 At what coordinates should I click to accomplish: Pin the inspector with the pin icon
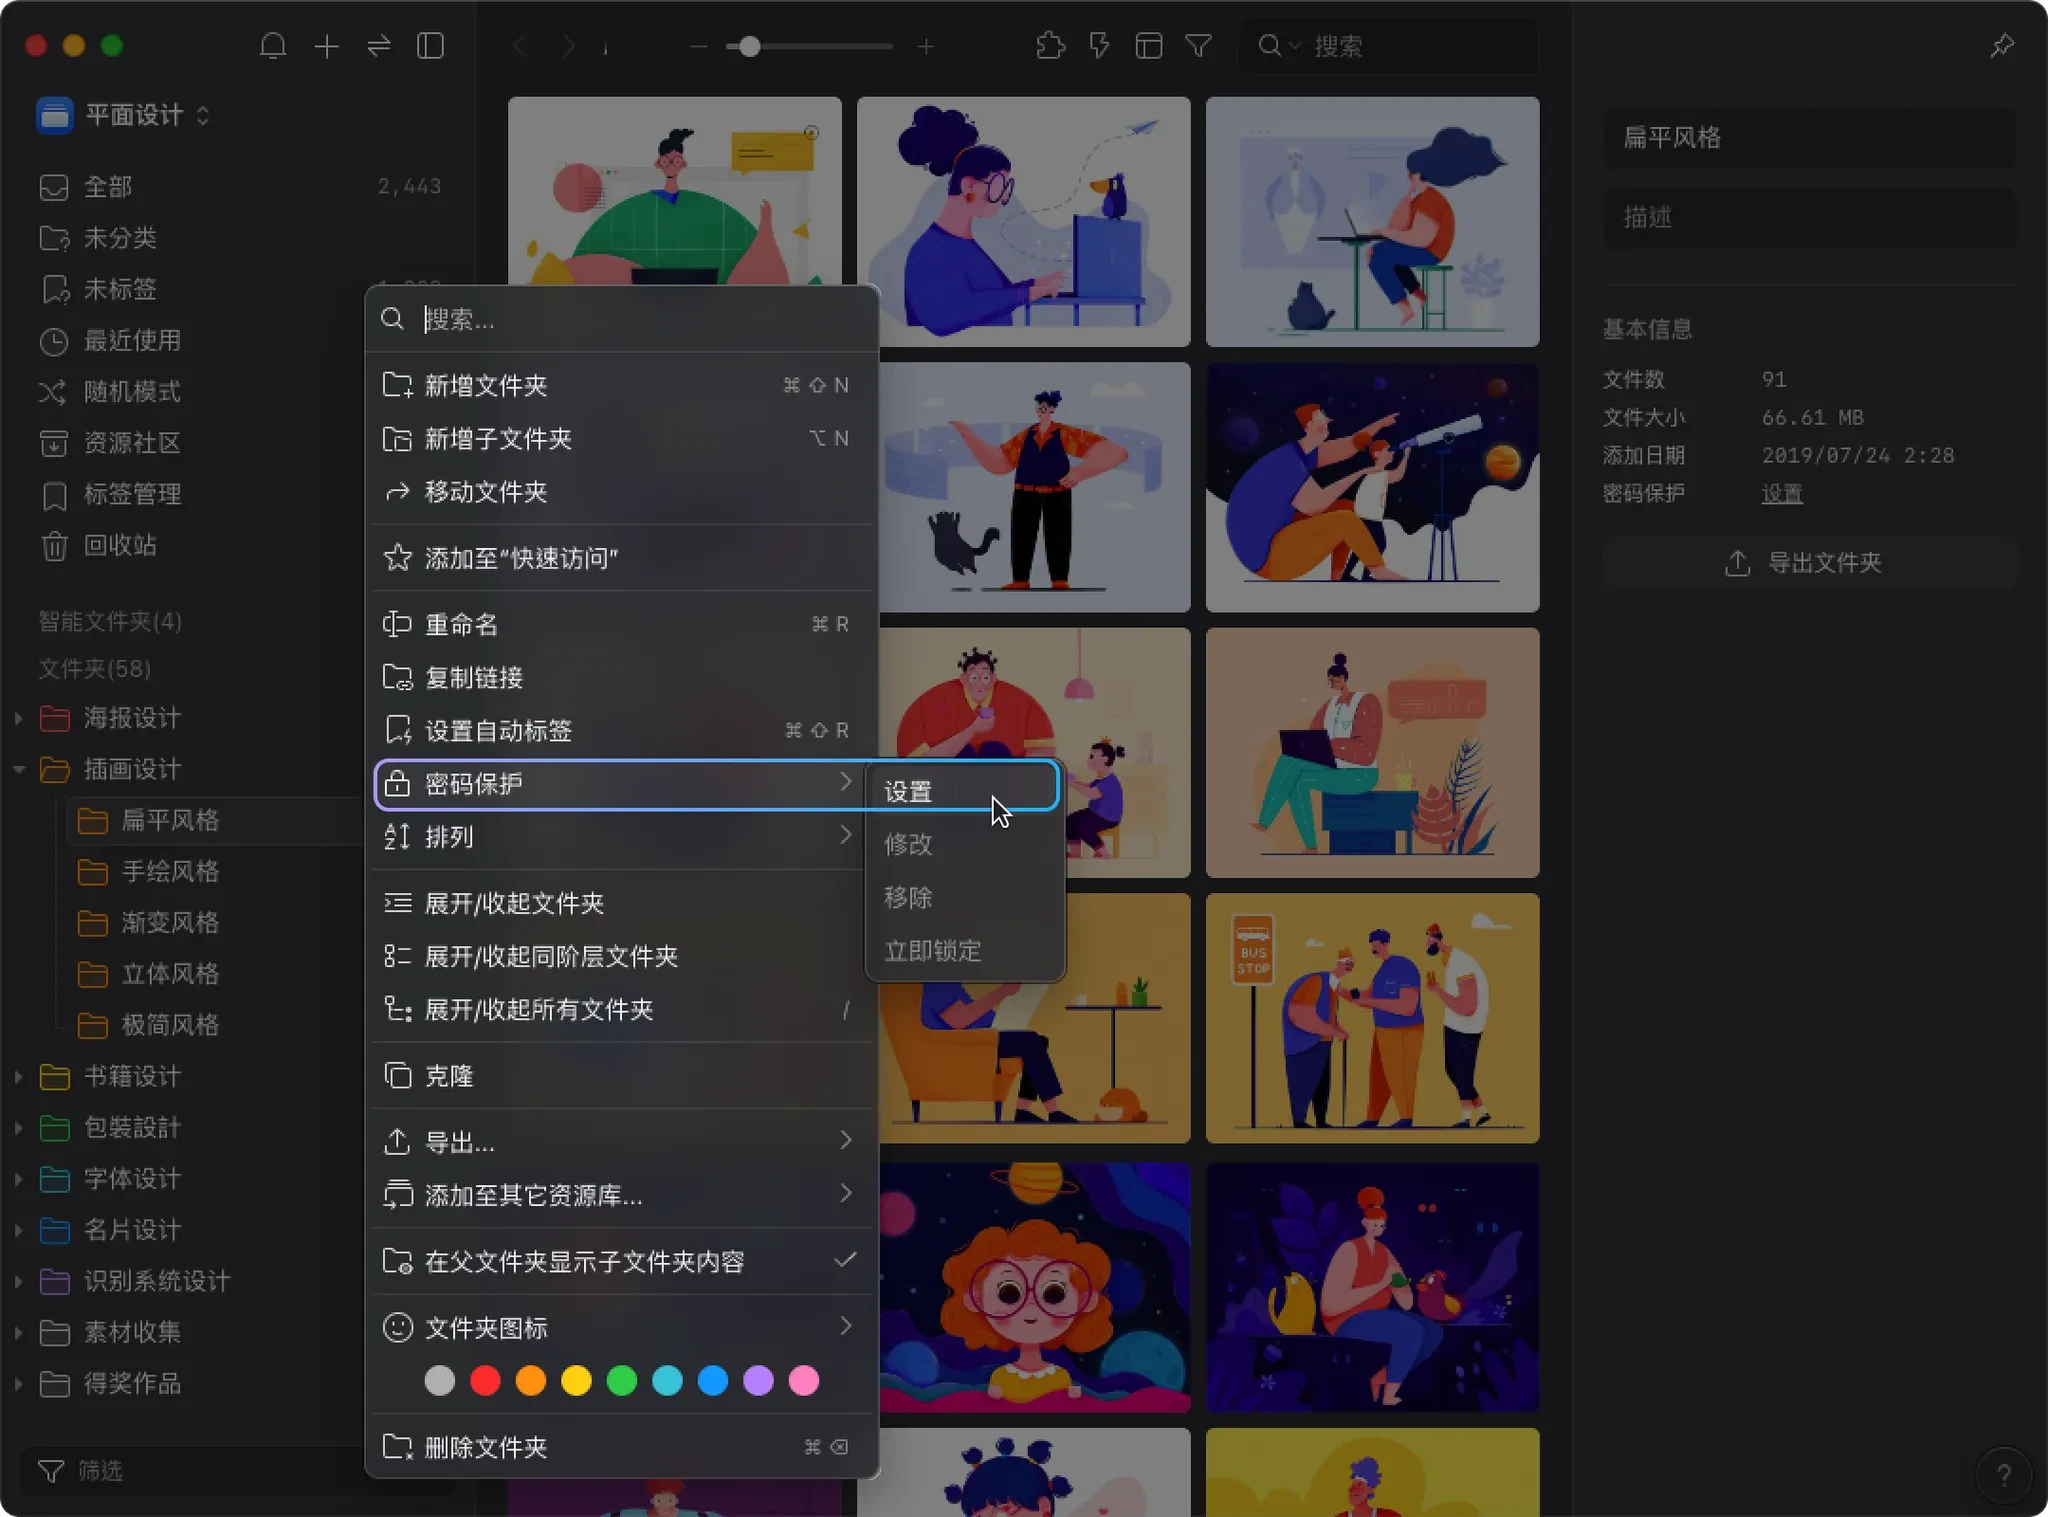[2002, 46]
